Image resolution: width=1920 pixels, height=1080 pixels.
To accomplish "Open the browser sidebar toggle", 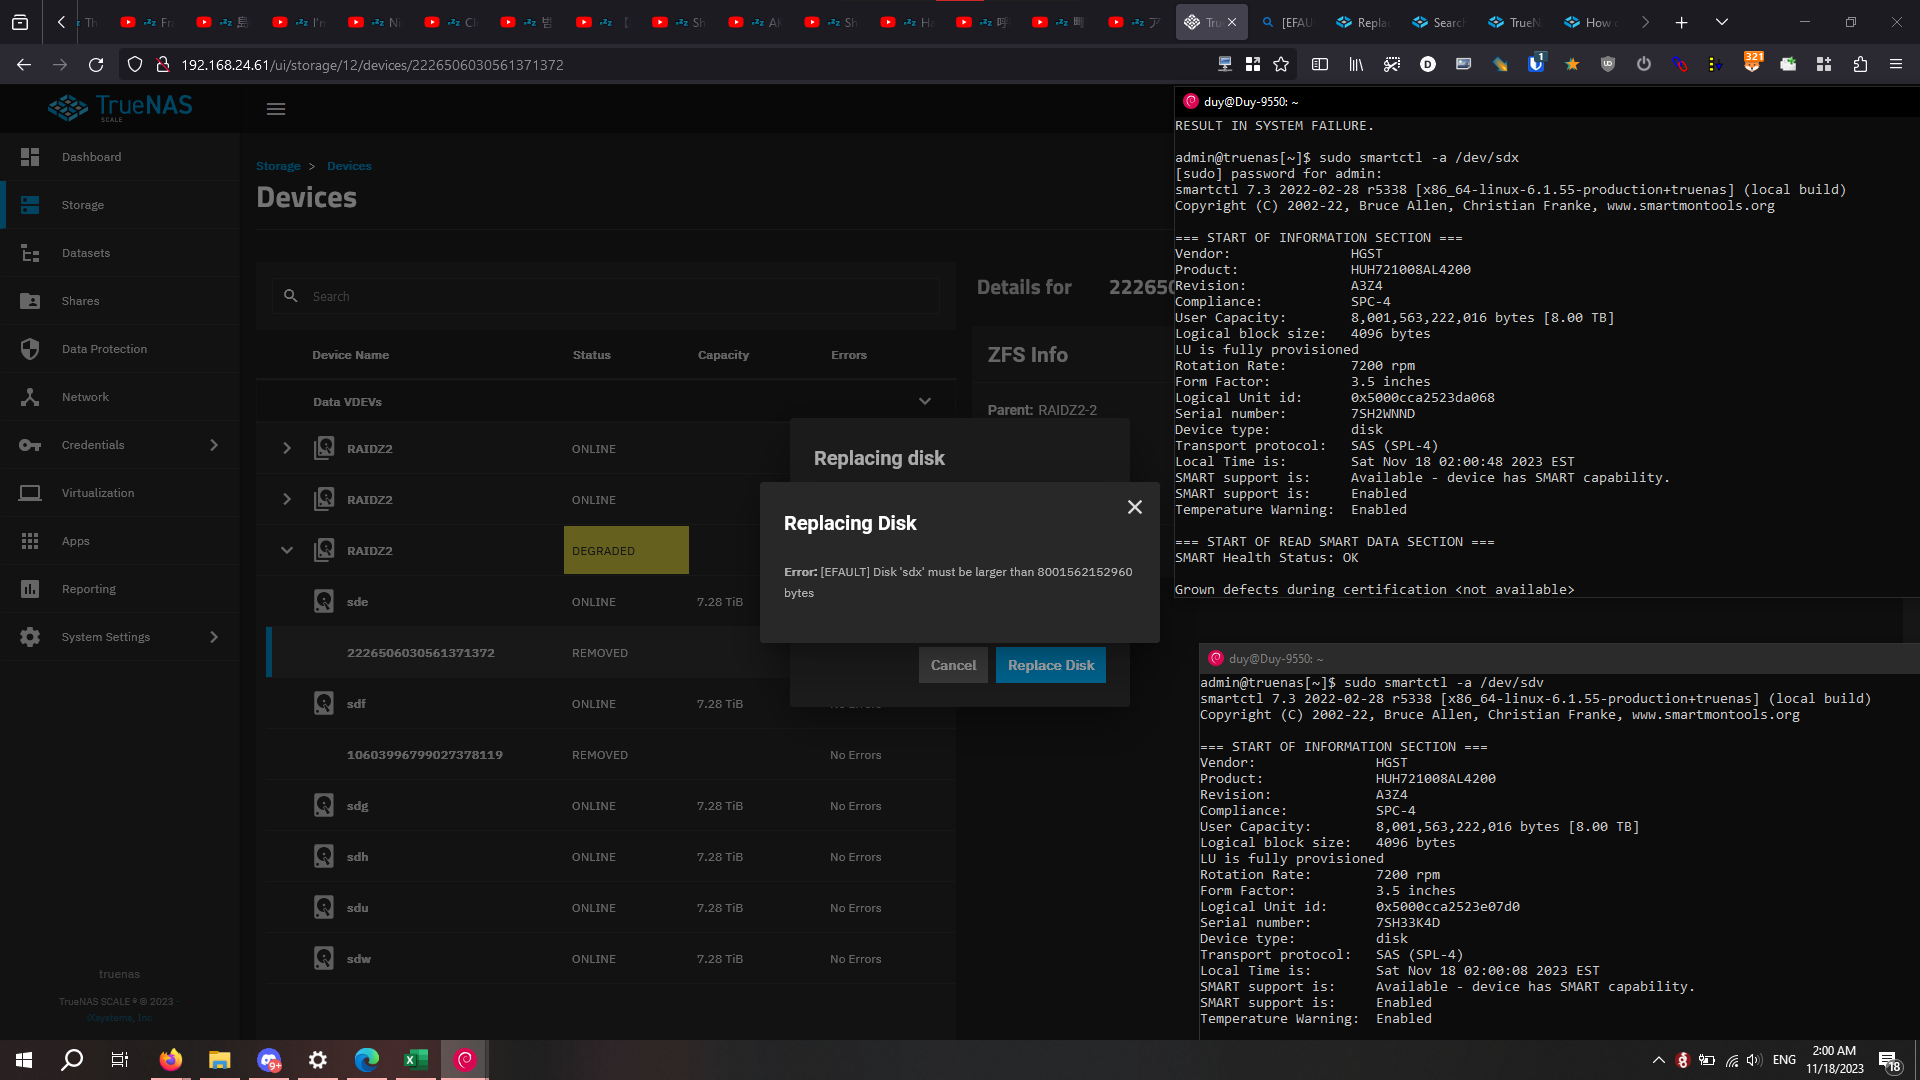I will [1320, 64].
